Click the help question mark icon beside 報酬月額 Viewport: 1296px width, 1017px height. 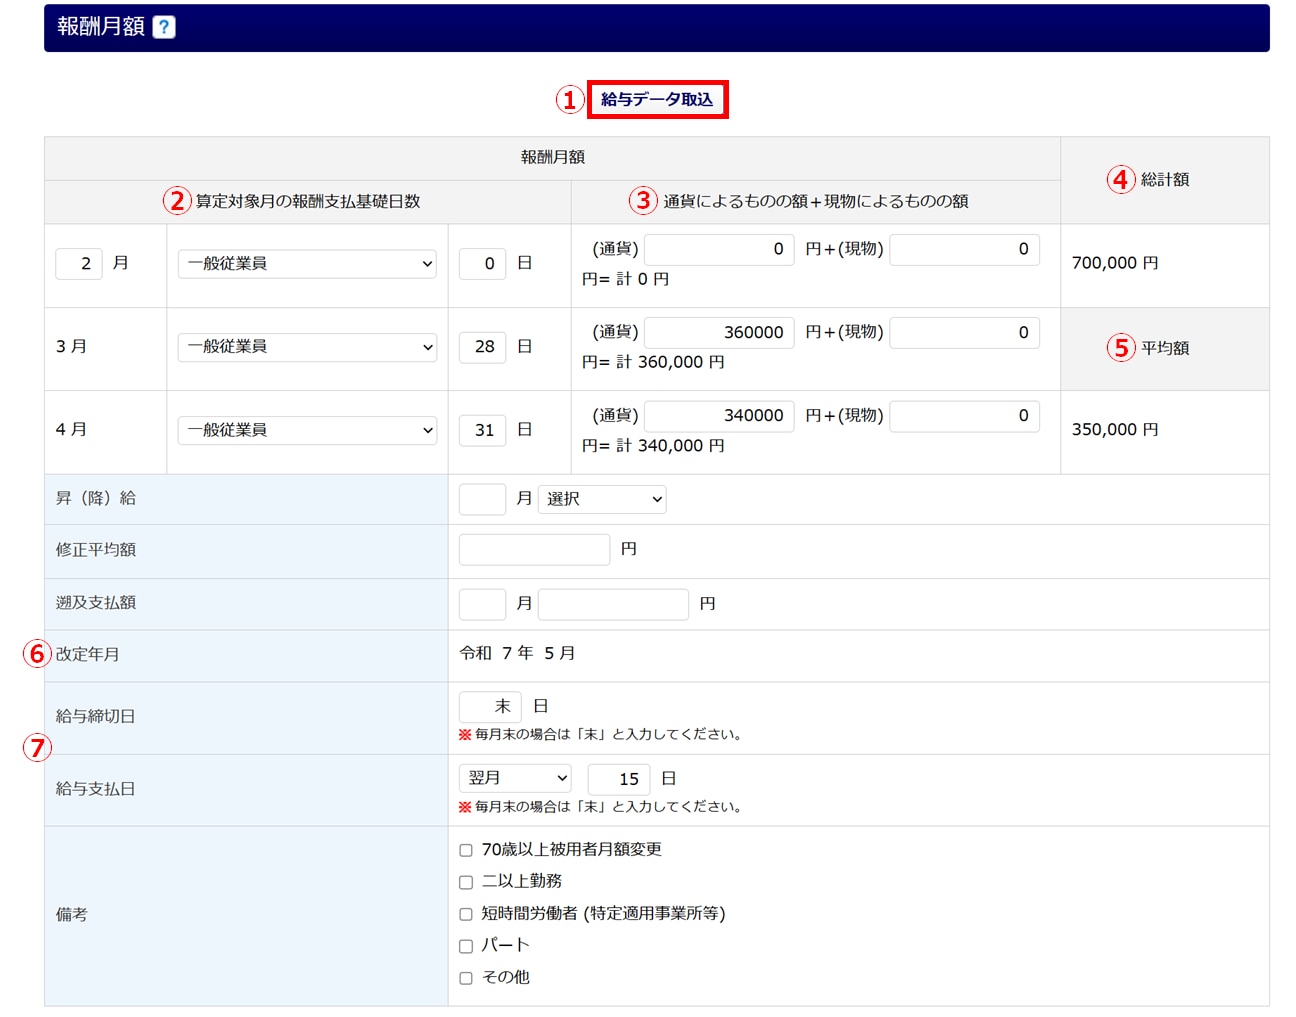point(164,27)
